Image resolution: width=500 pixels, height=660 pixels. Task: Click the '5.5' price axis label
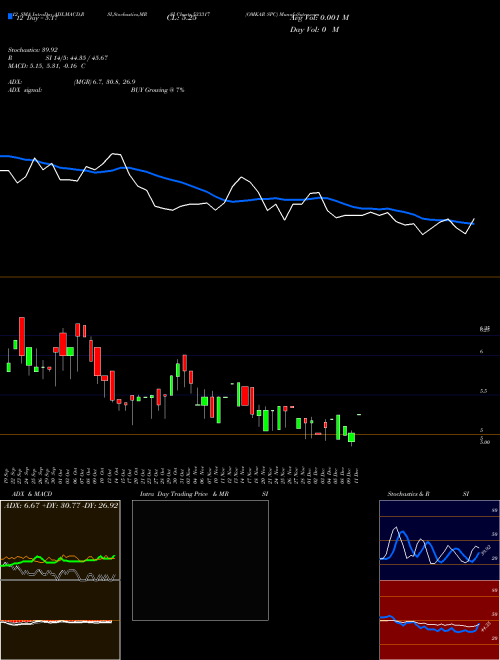[484, 391]
